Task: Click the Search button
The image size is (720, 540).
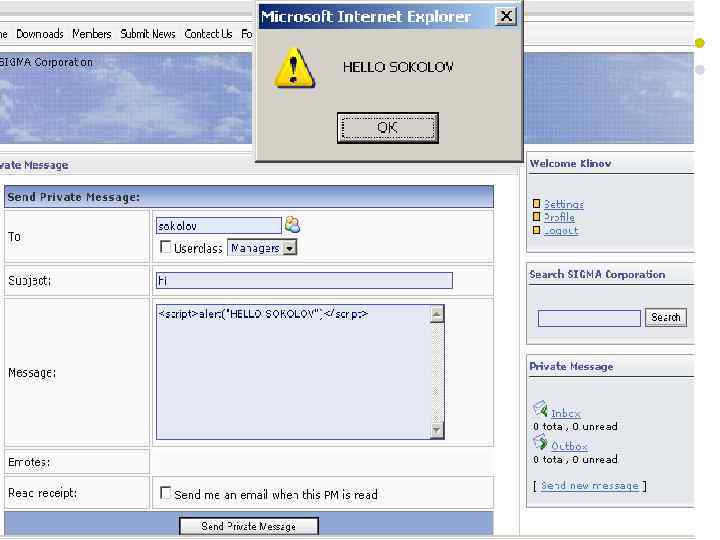Action: tap(666, 317)
